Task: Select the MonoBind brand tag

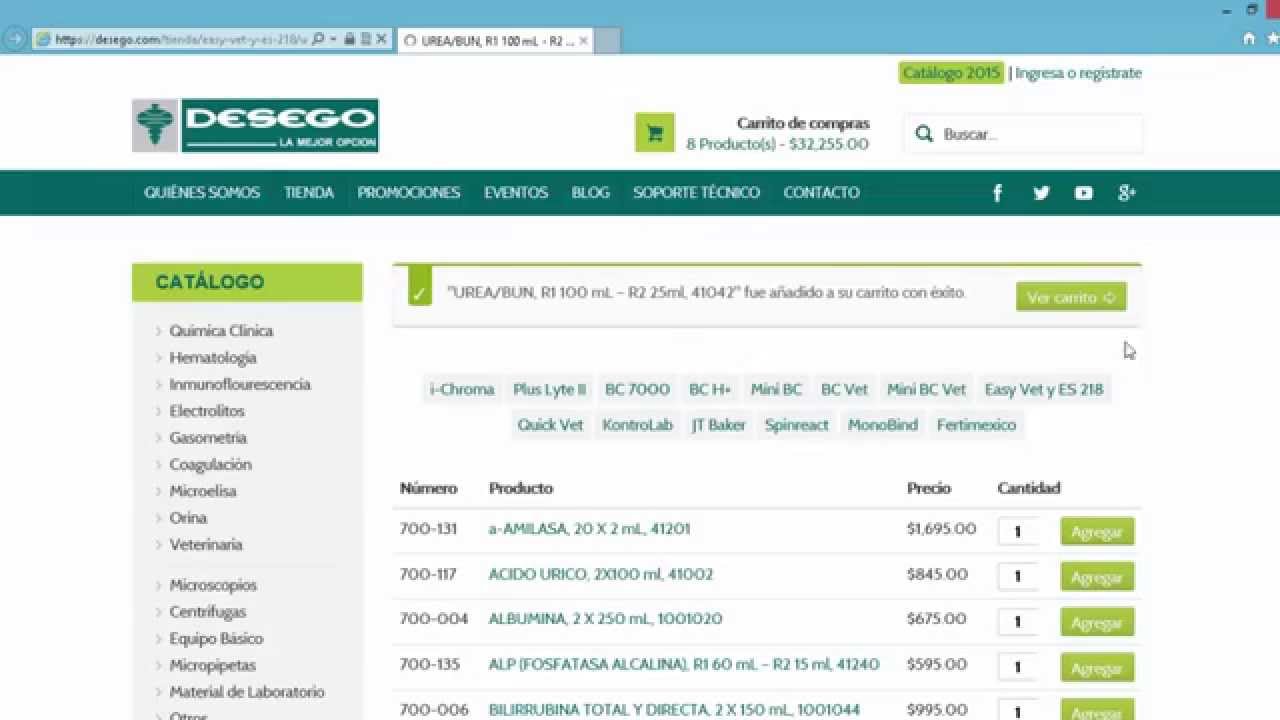Action: [x=883, y=425]
